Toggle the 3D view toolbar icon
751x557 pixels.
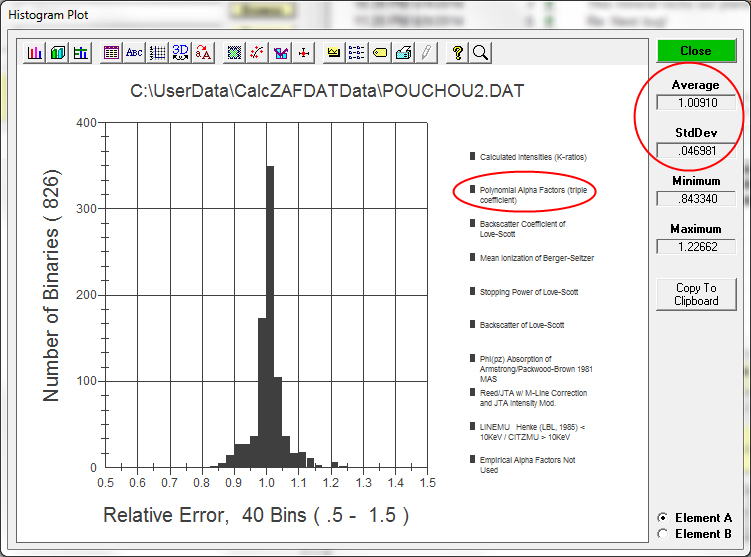pyautogui.click(x=180, y=53)
